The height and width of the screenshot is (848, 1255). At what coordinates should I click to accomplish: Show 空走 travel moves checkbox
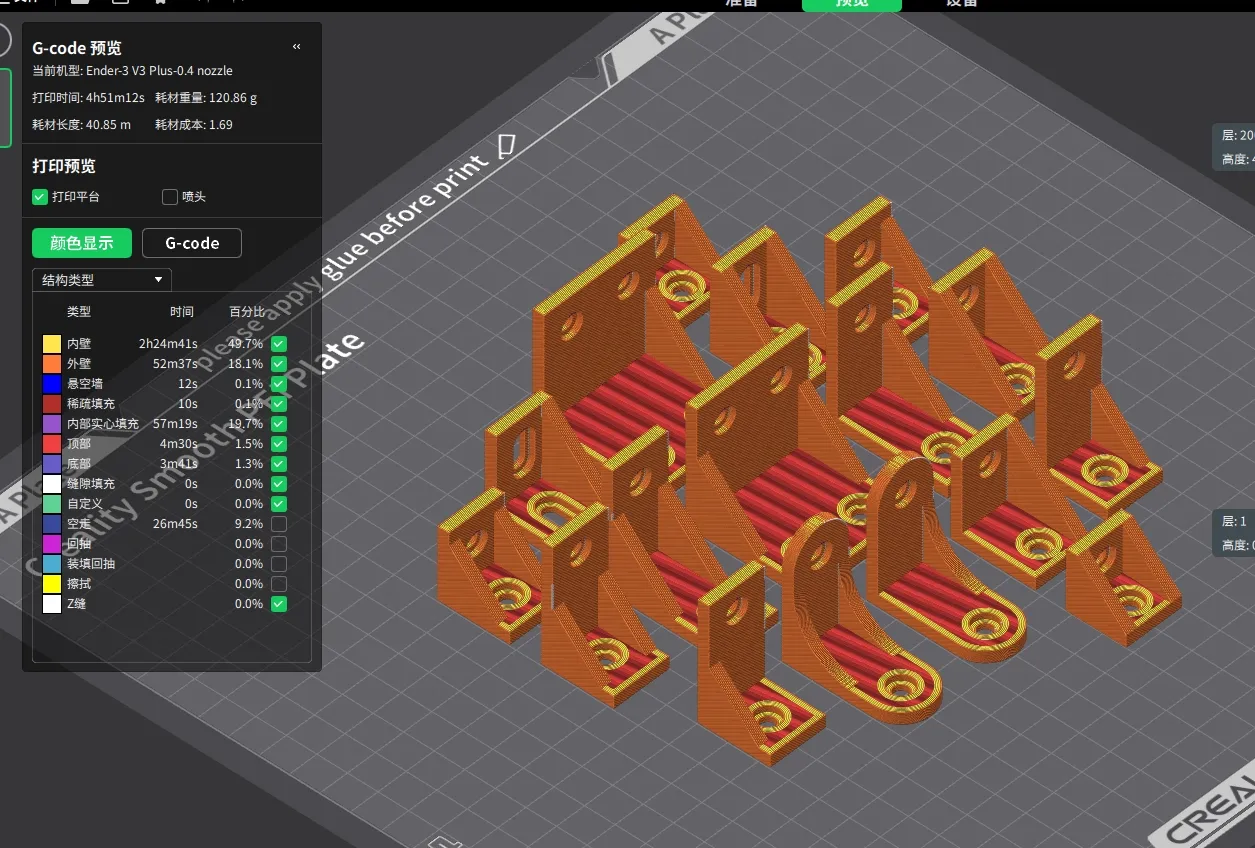pos(279,524)
